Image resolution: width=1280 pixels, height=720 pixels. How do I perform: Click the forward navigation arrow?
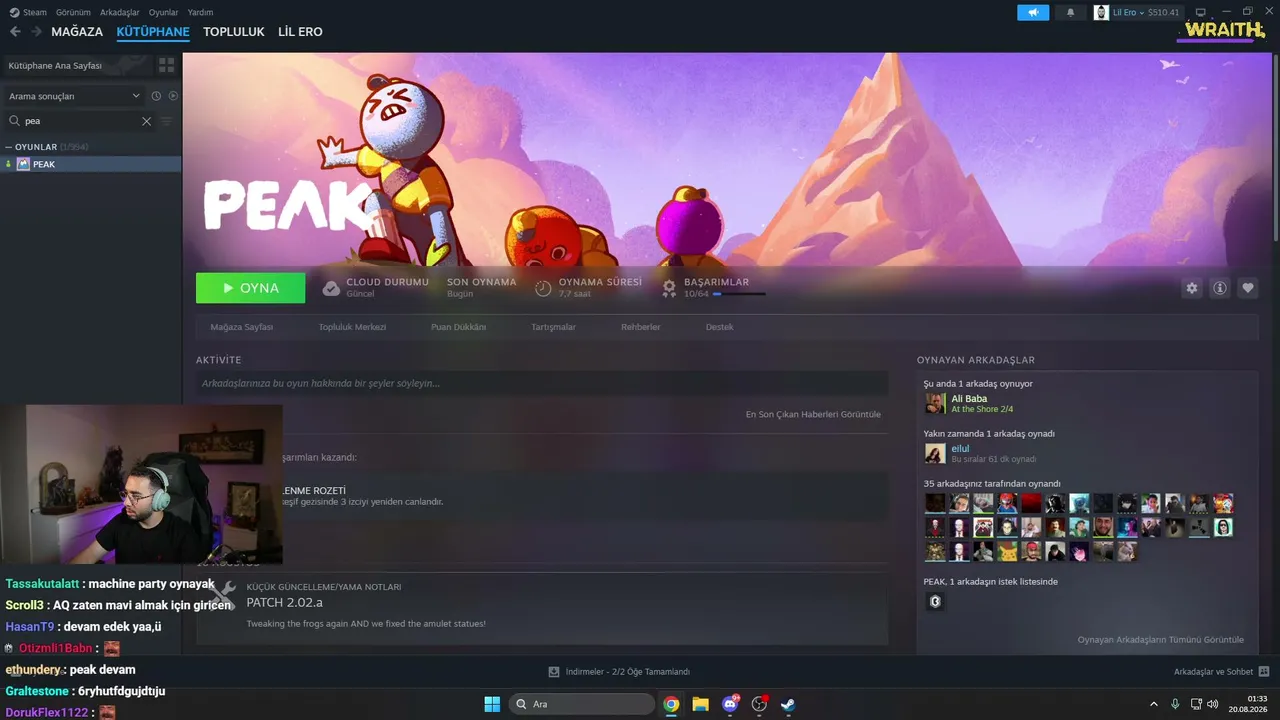click(36, 32)
